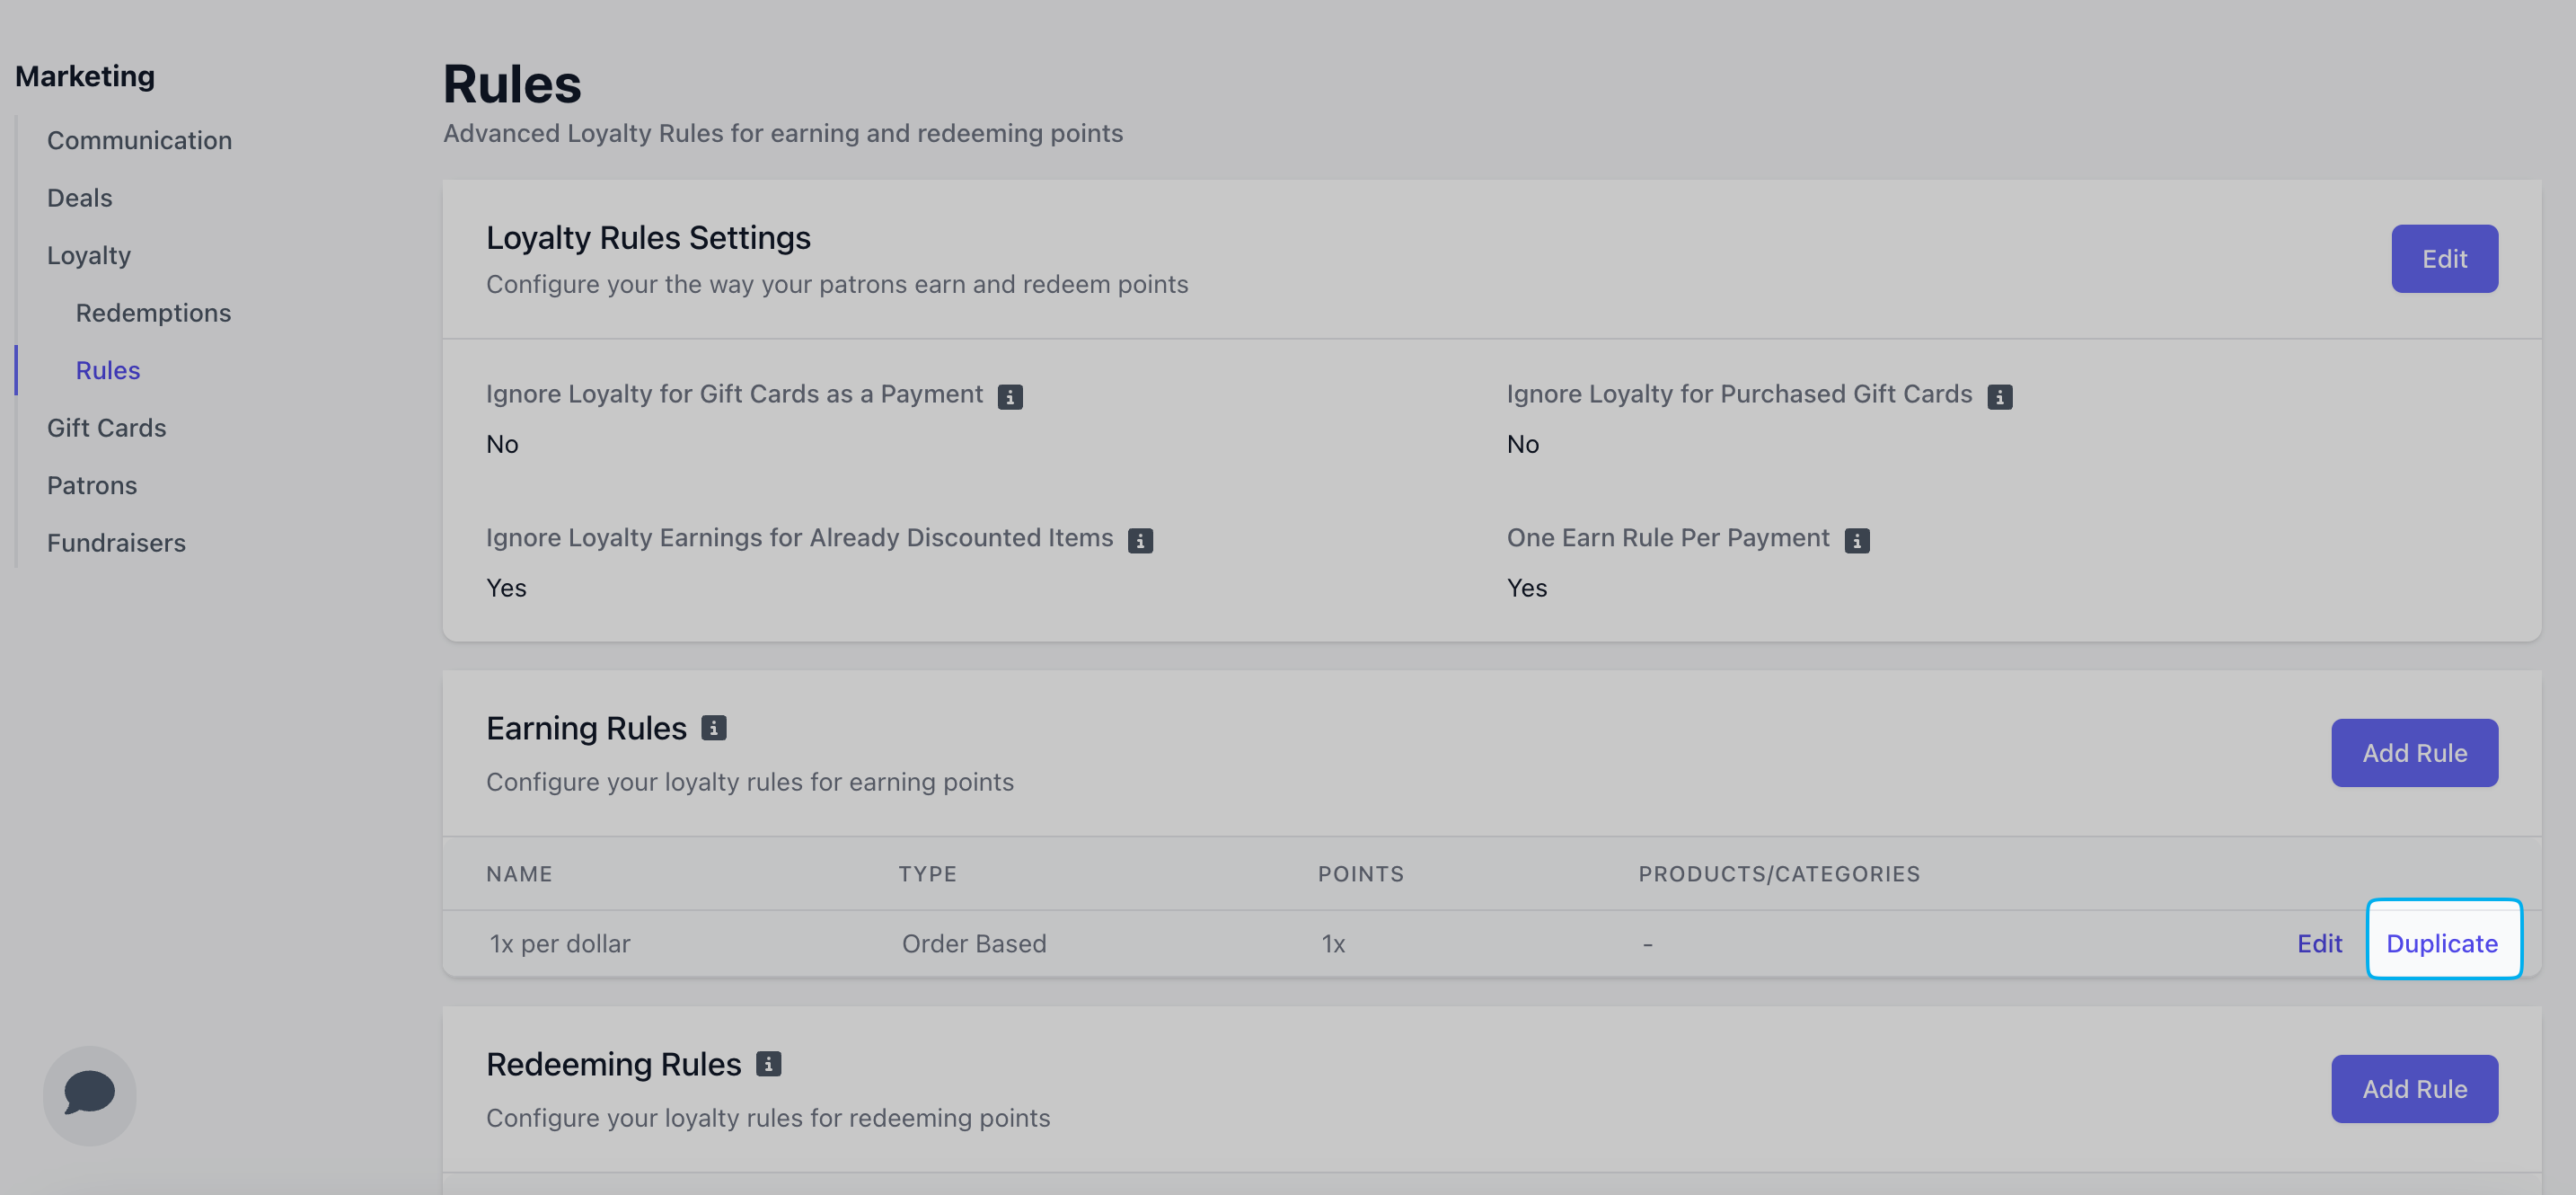Open Redemptions under Loyalty
Image resolution: width=2576 pixels, height=1195 pixels.
(x=153, y=313)
